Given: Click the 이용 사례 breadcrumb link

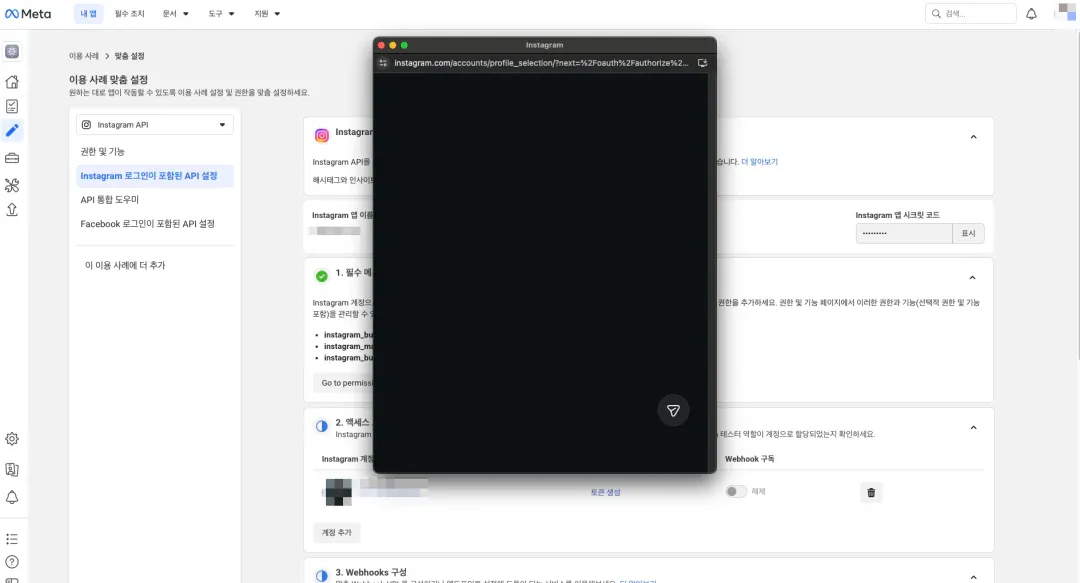Looking at the screenshot, I should (x=83, y=56).
